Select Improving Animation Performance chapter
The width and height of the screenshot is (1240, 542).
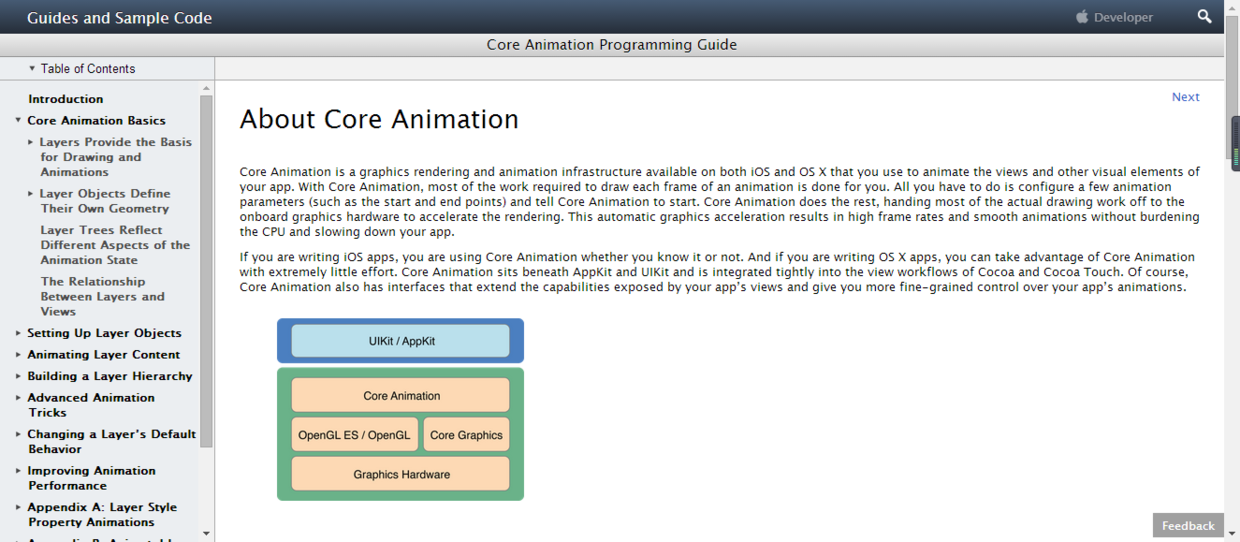point(91,478)
